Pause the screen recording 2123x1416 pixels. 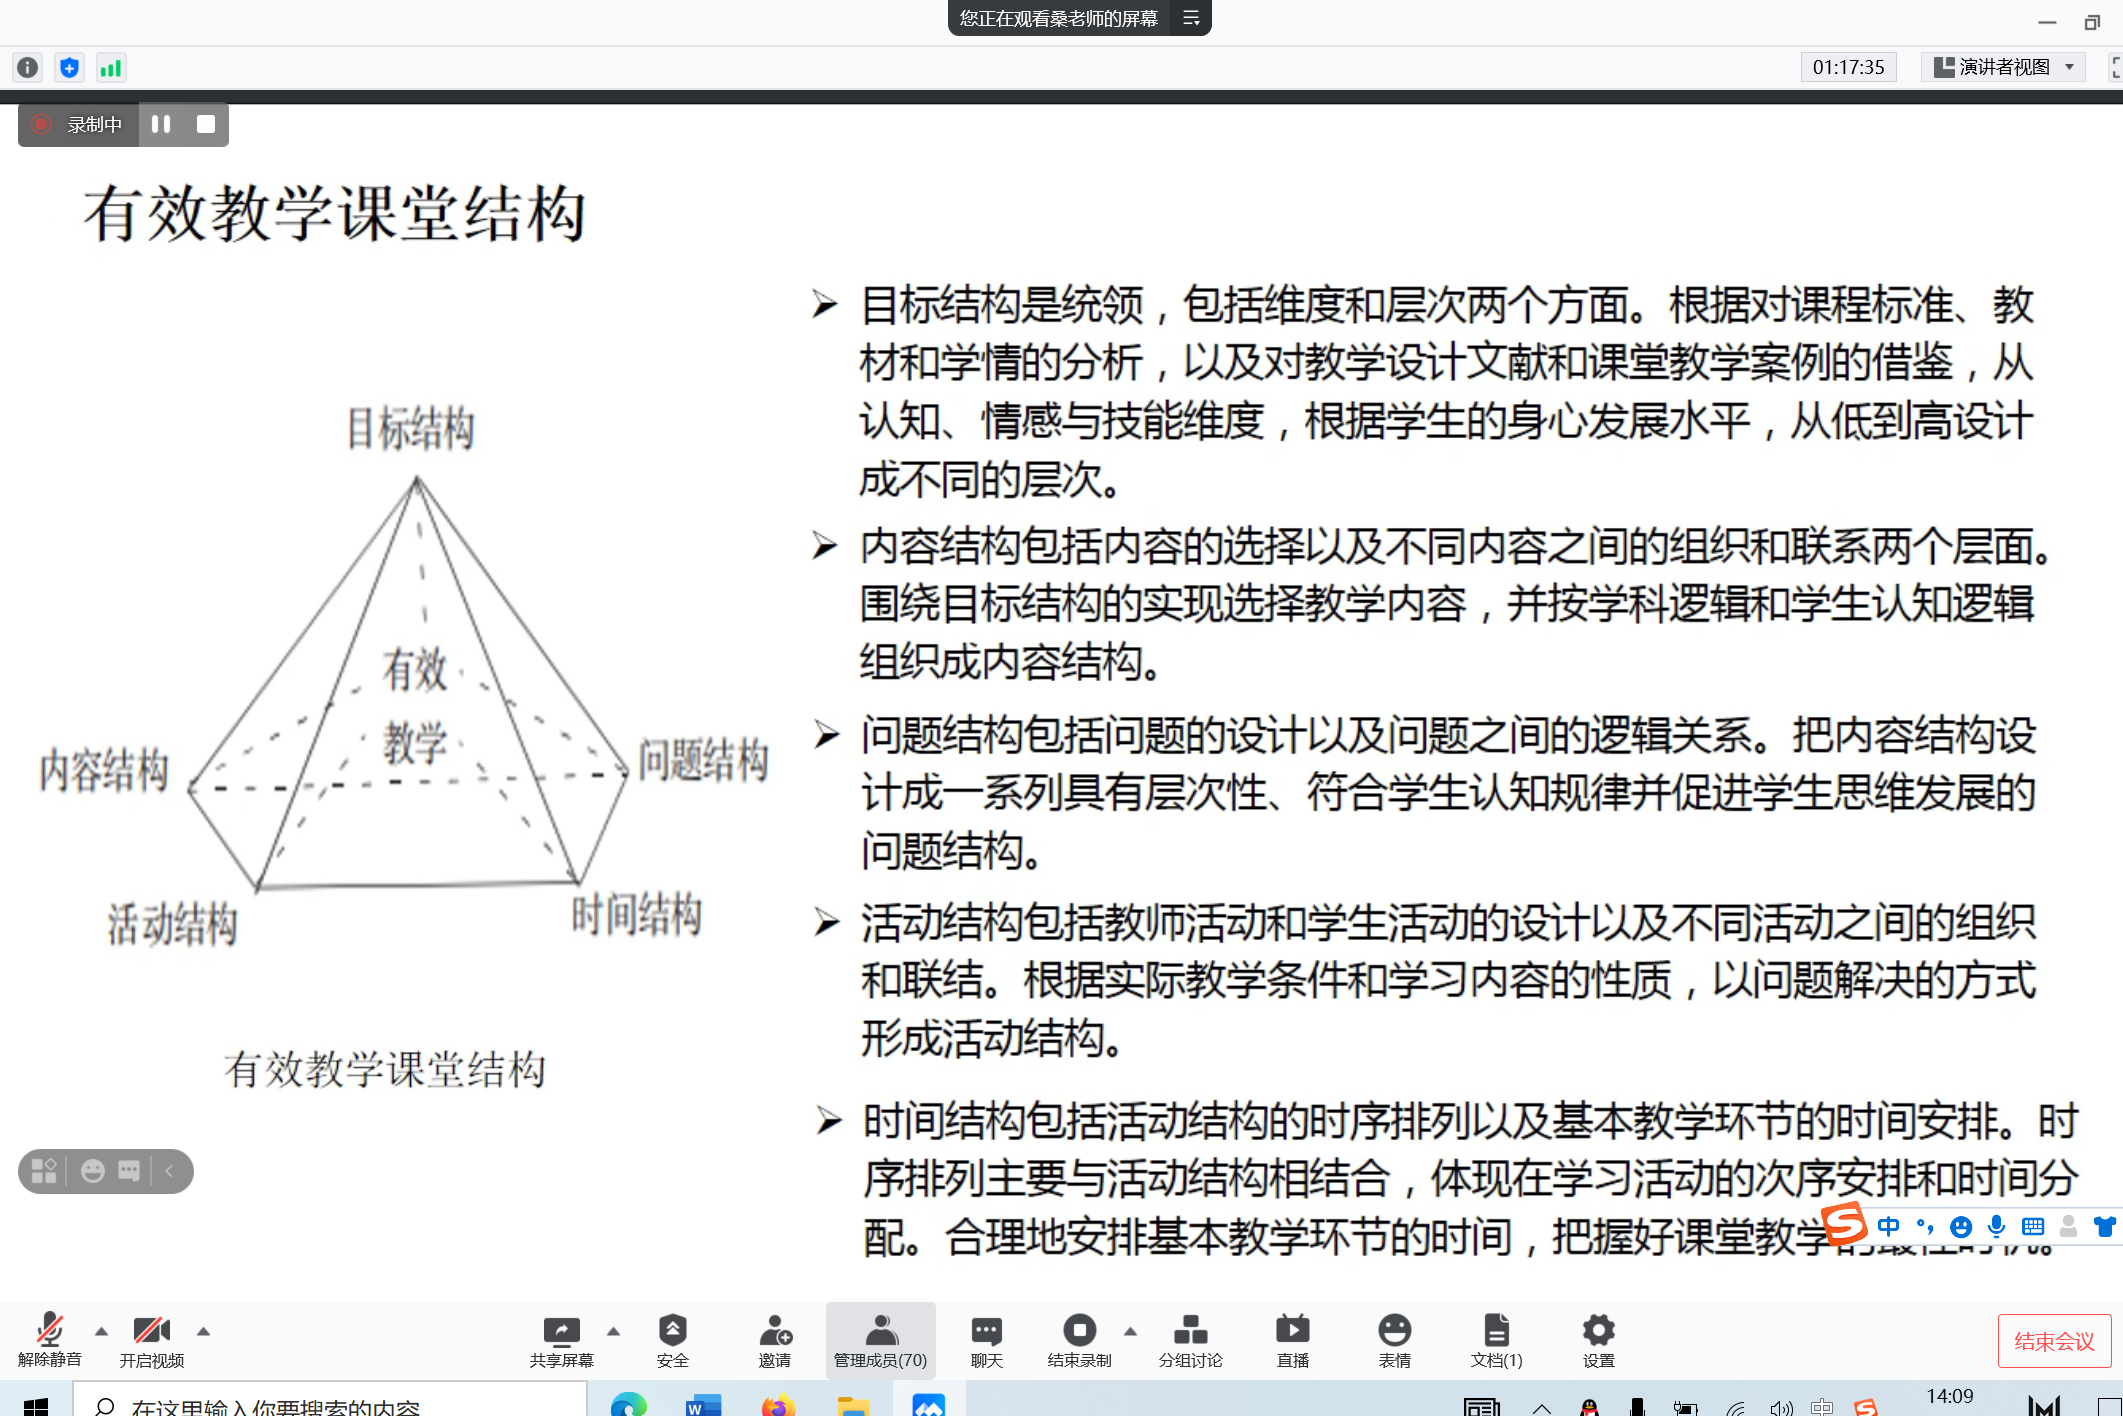point(161,124)
